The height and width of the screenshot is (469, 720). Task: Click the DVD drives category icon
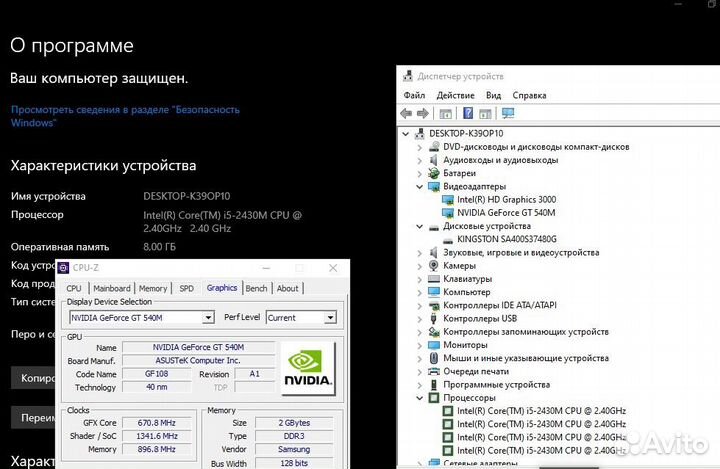click(434, 147)
